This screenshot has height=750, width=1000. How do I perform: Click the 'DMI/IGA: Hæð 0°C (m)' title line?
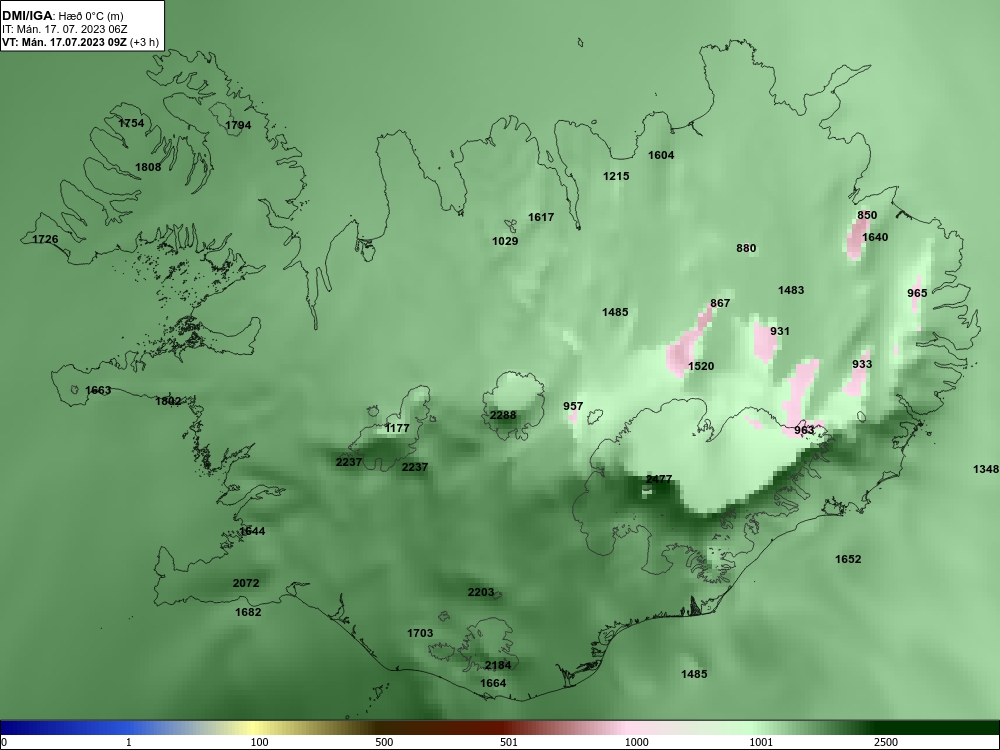click(x=62, y=16)
